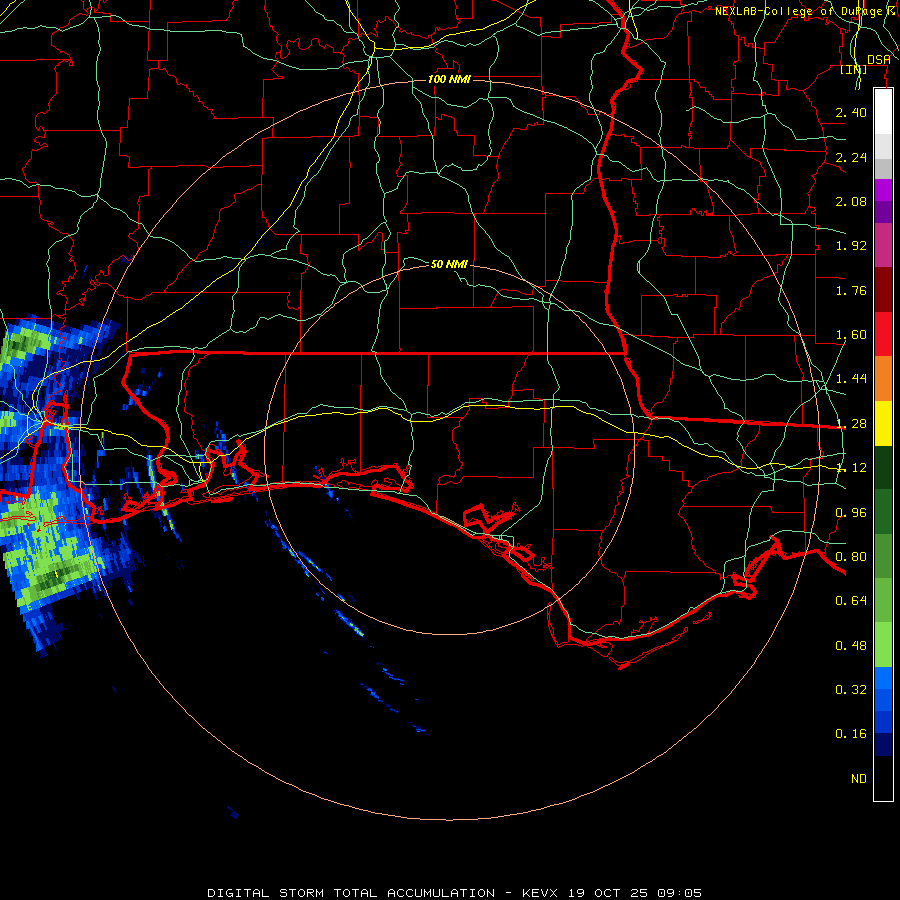The width and height of the screenshot is (900, 900).
Task: Click the '[IN]' units label
Action: [x=854, y=69]
